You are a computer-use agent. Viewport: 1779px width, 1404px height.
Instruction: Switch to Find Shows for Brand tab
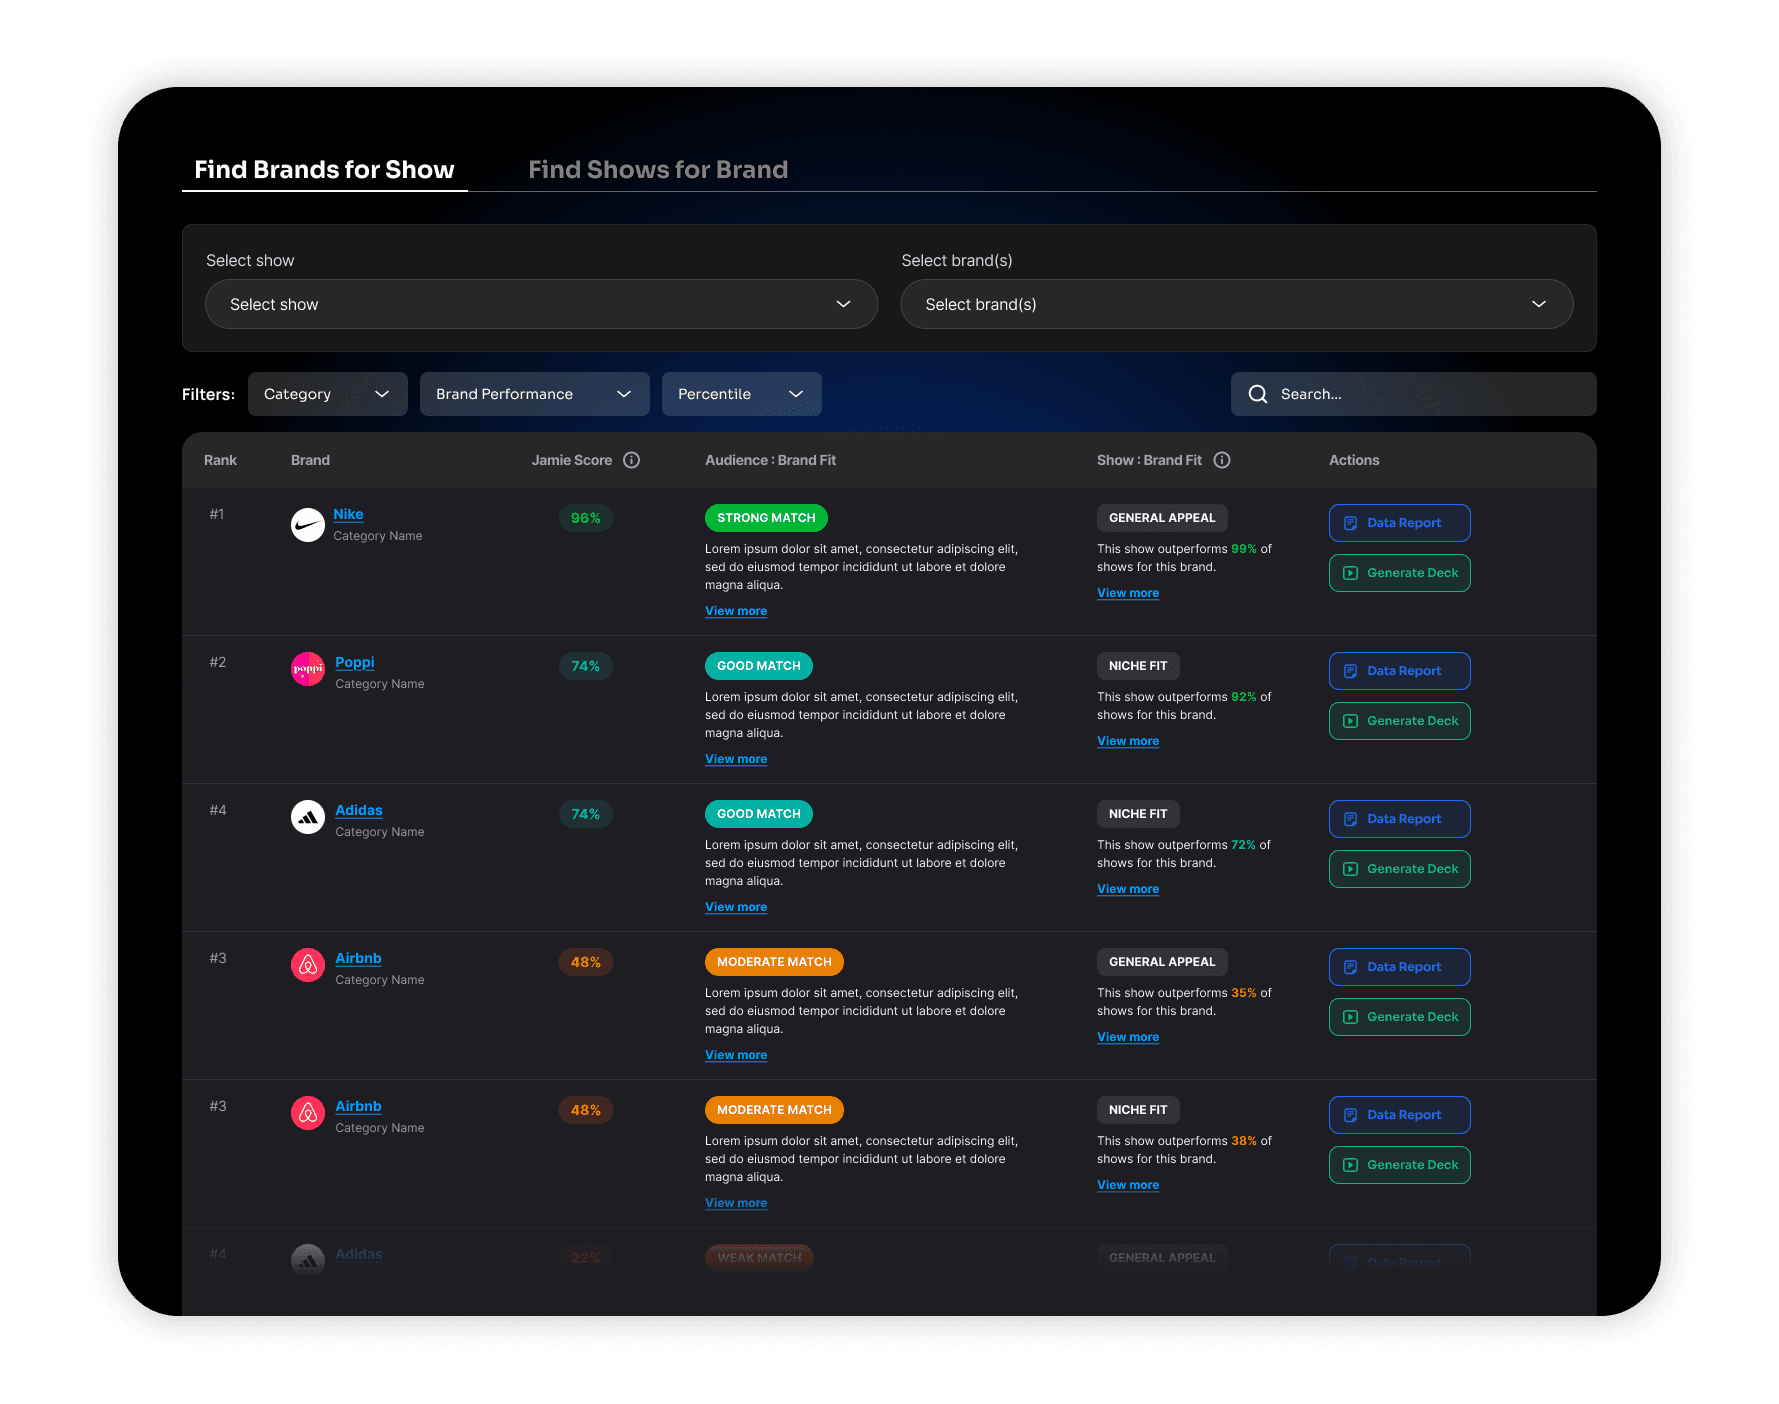coord(658,169)
